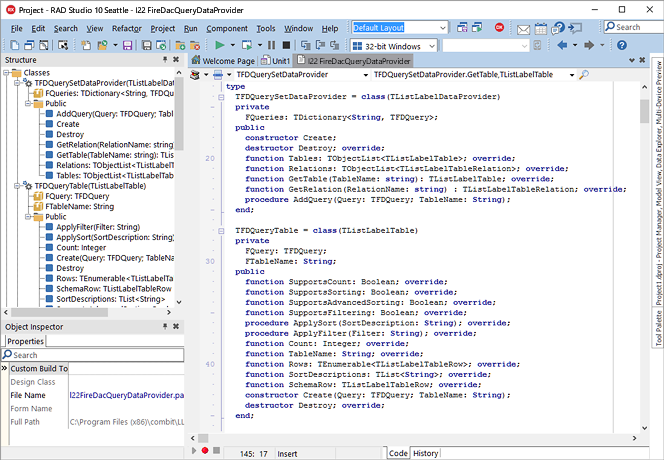664x460 pixels.
Task: Click the Step Over debug icon
Action: click(x=321, y=45)
